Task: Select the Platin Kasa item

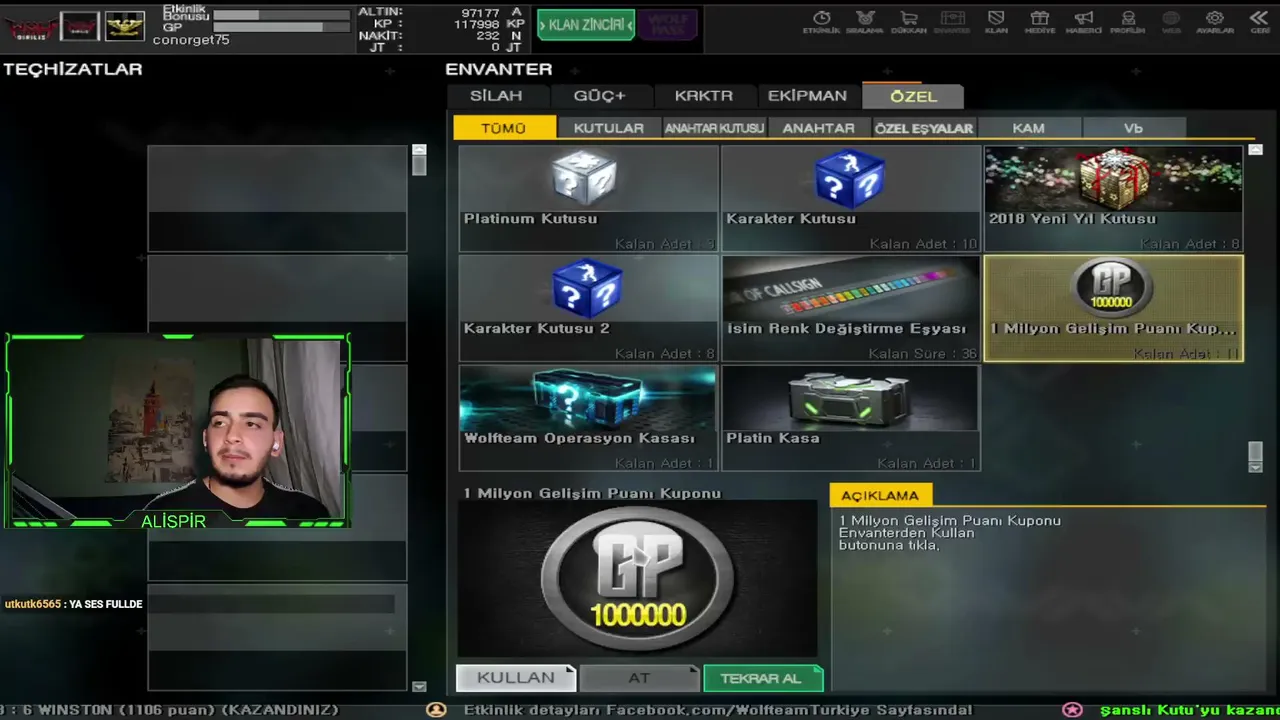Action: point(851,418)
